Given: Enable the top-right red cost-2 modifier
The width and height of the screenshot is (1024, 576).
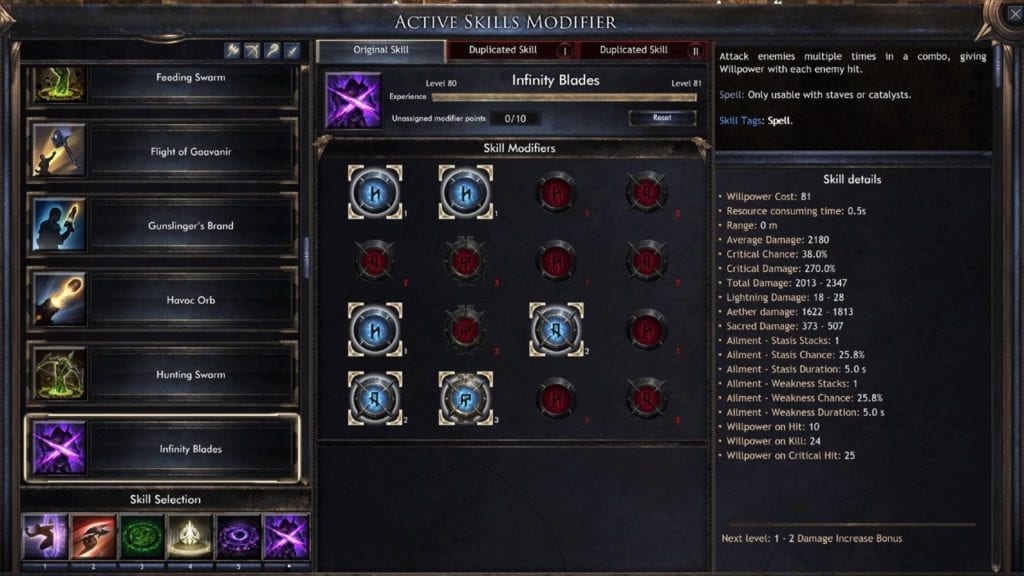Looking at the screenshot, I should (647, 192).
